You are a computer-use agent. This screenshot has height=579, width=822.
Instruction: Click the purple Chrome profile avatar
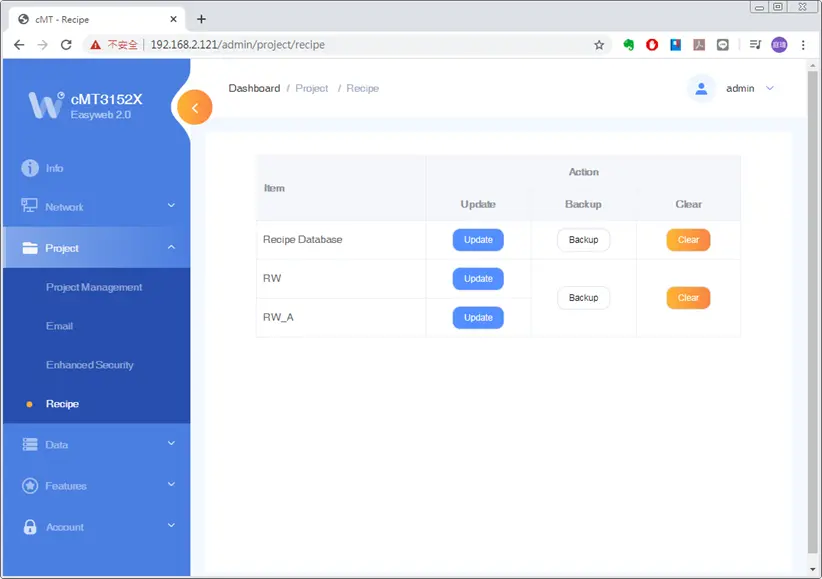779,45
